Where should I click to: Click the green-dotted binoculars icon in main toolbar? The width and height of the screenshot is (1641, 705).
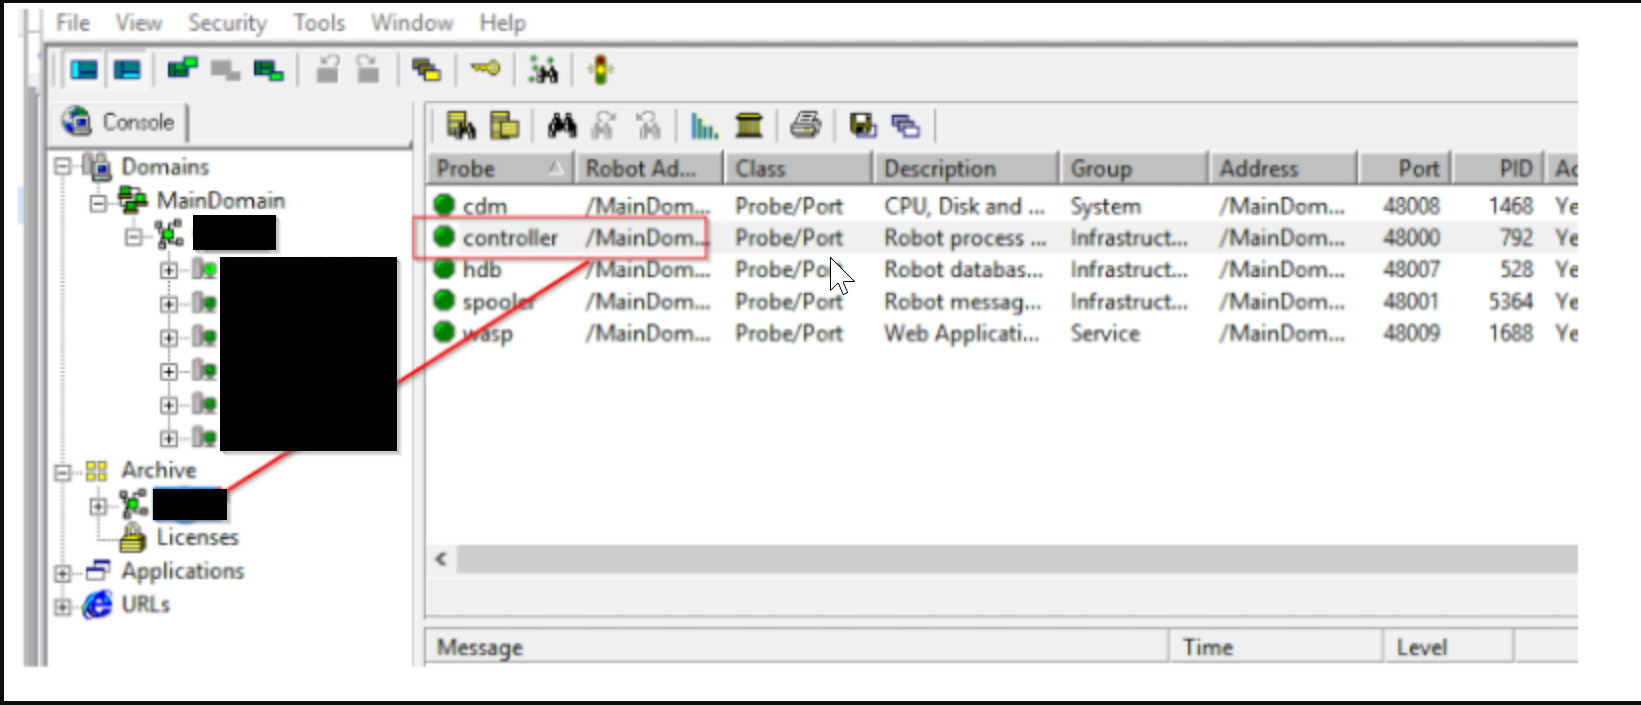(x=543, y=70)
